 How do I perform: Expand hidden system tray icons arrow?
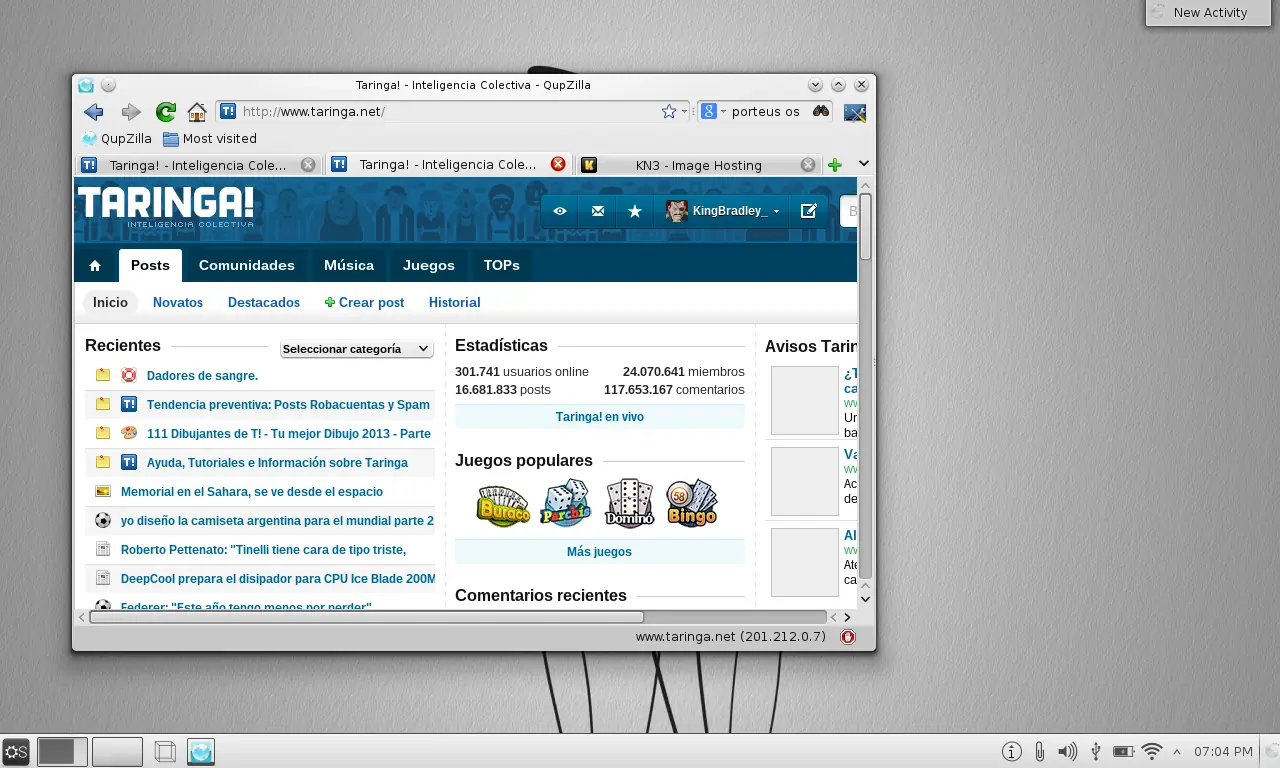point(1177,751)
